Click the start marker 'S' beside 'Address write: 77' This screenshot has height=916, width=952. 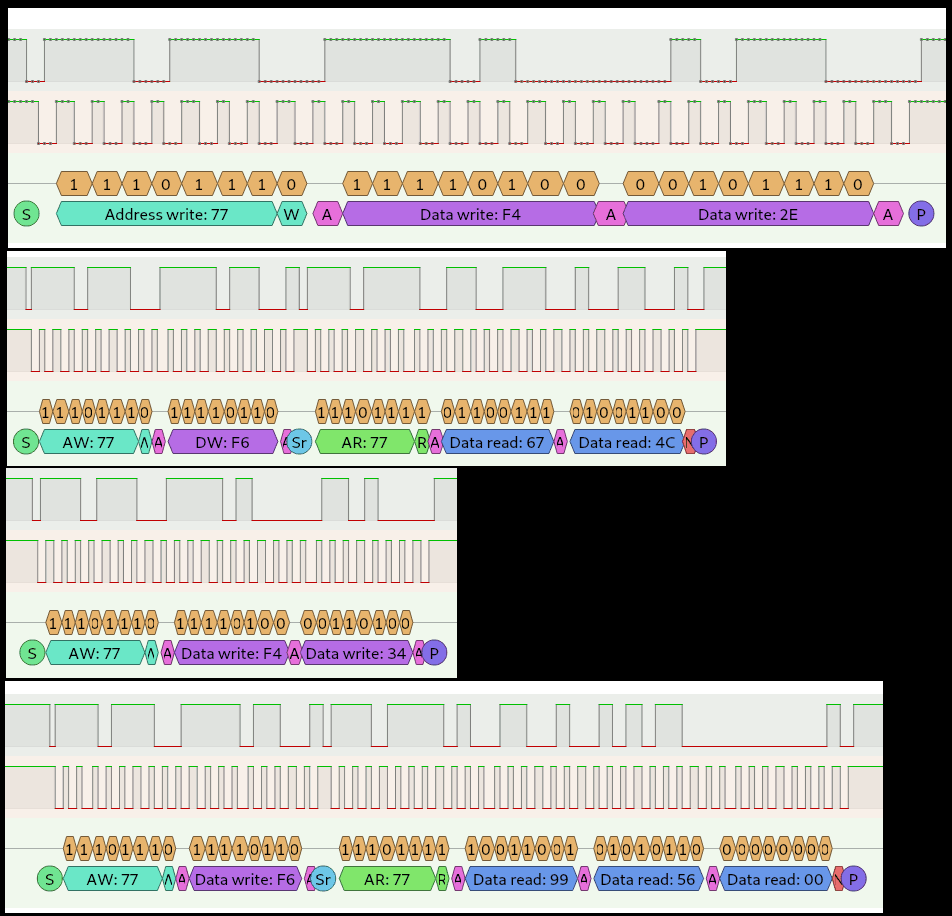pos(26,214)
